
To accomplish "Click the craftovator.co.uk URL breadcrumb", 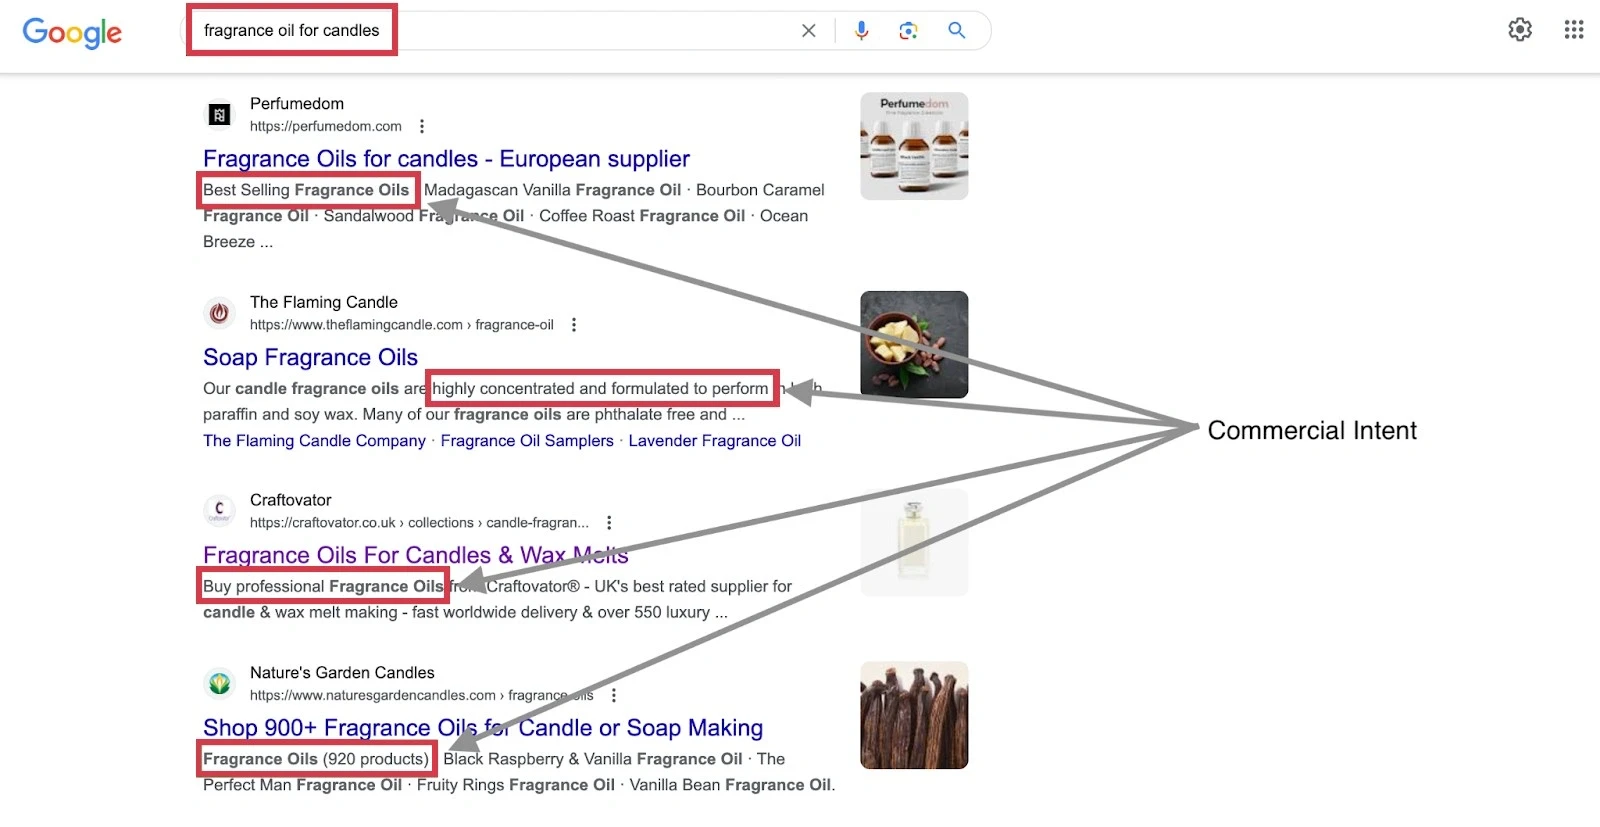I will [x=419, y=523].
